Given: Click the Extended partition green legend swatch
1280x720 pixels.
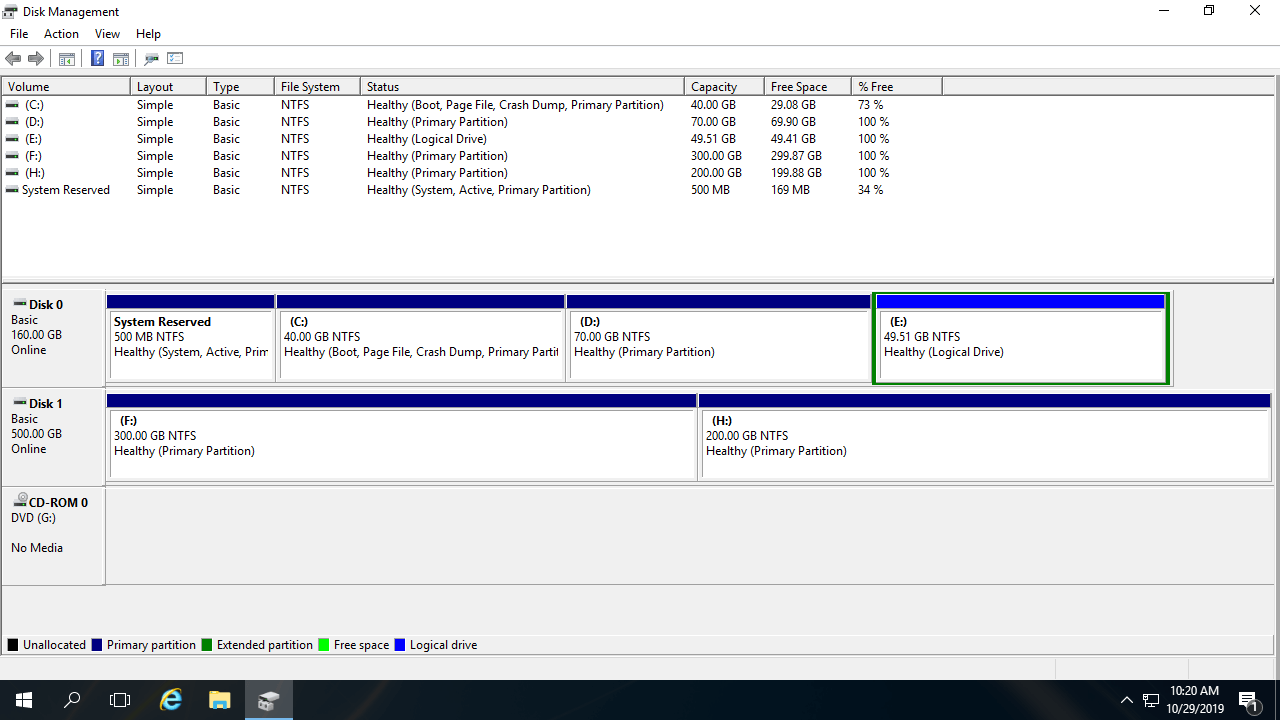Looking at the screenshot, I should (x=207, y=645).
